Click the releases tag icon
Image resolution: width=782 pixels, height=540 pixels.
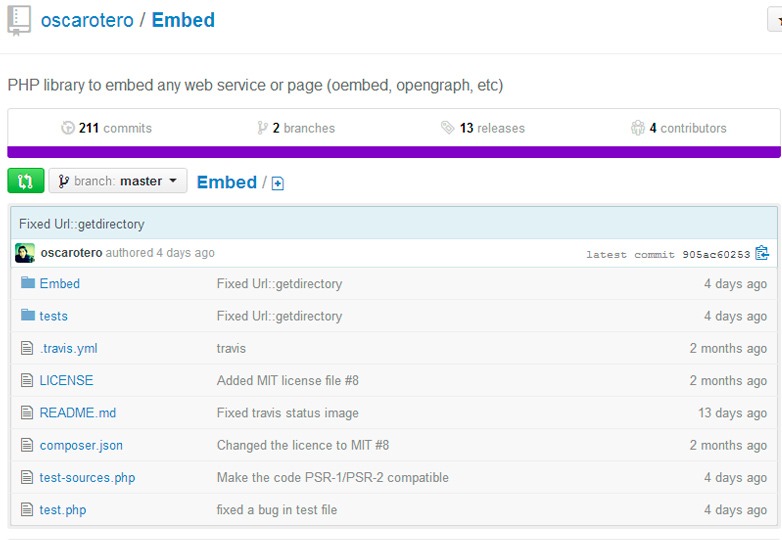point(447,128)
